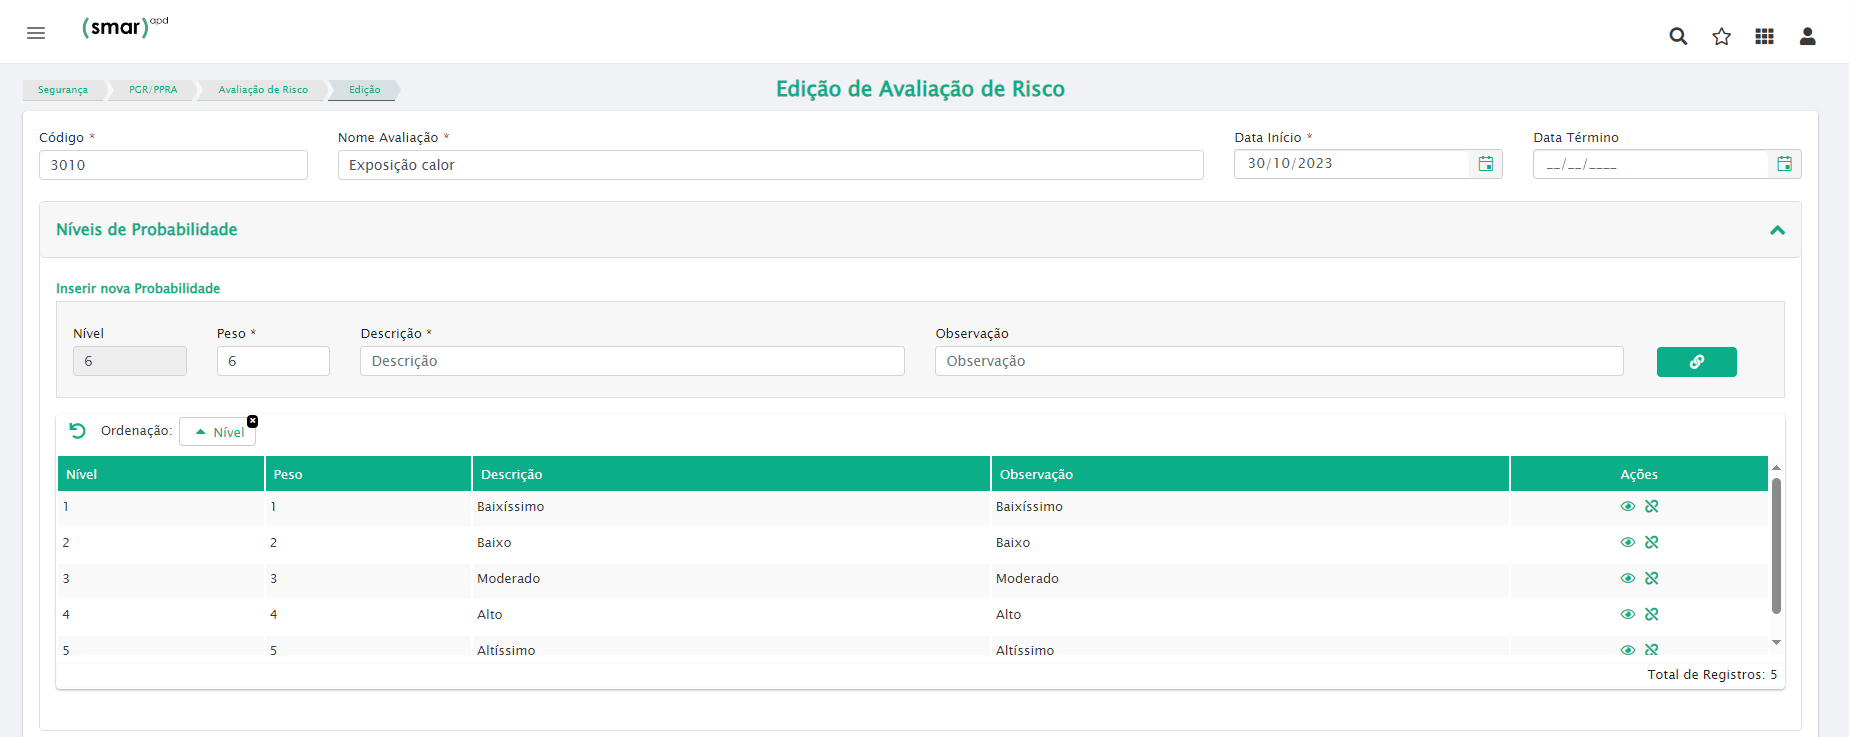The width and height of the screenshot is (1850, 737).
Task: View the Baixíssimo row with eye icon
Action: point(1627,506)
